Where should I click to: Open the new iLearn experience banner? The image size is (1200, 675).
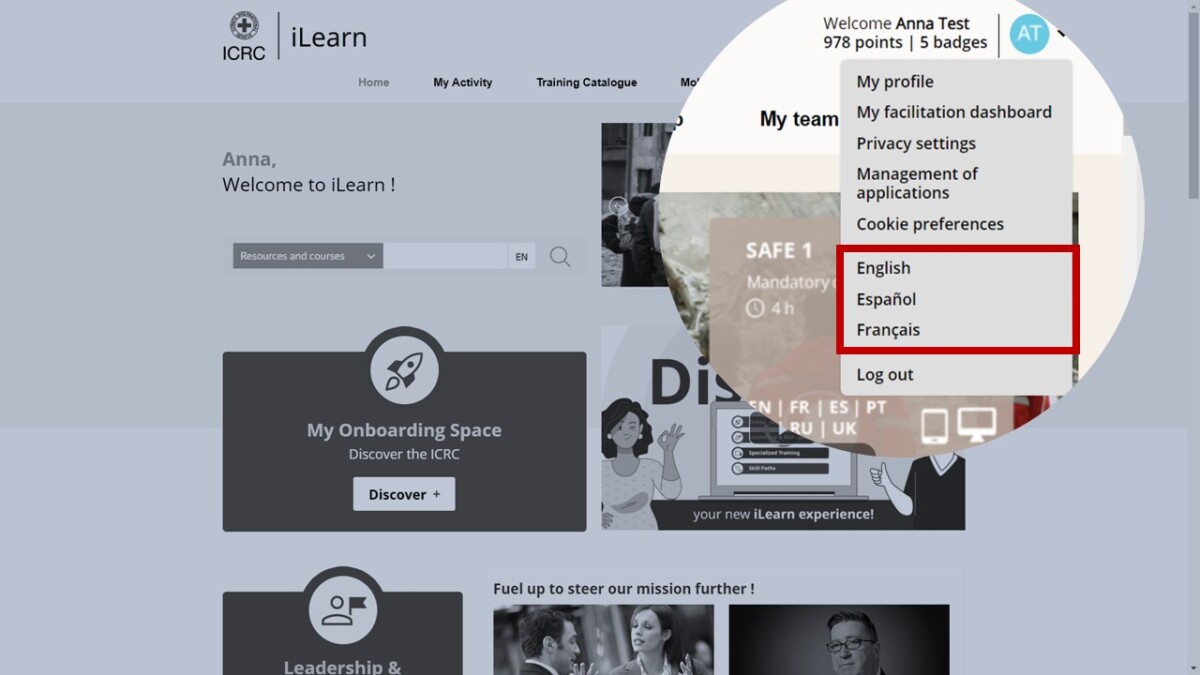click(x=783, y=426)
